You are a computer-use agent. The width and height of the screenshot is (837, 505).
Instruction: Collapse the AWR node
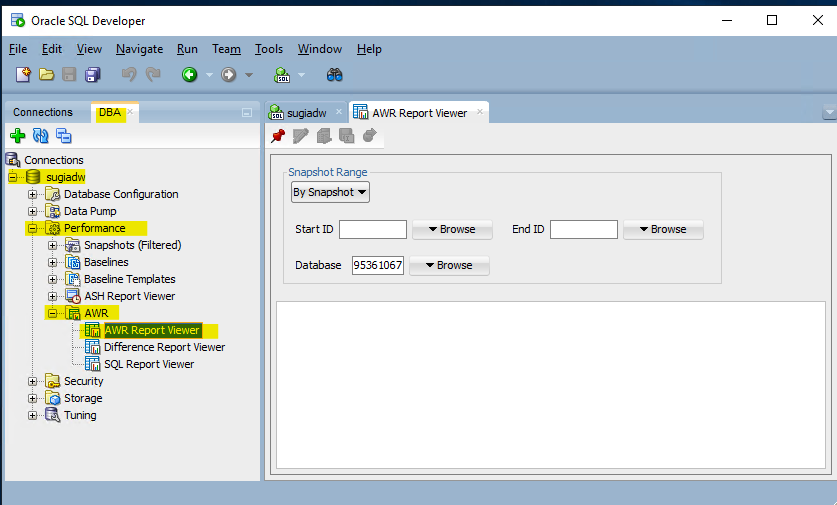(x=52, y=313)
